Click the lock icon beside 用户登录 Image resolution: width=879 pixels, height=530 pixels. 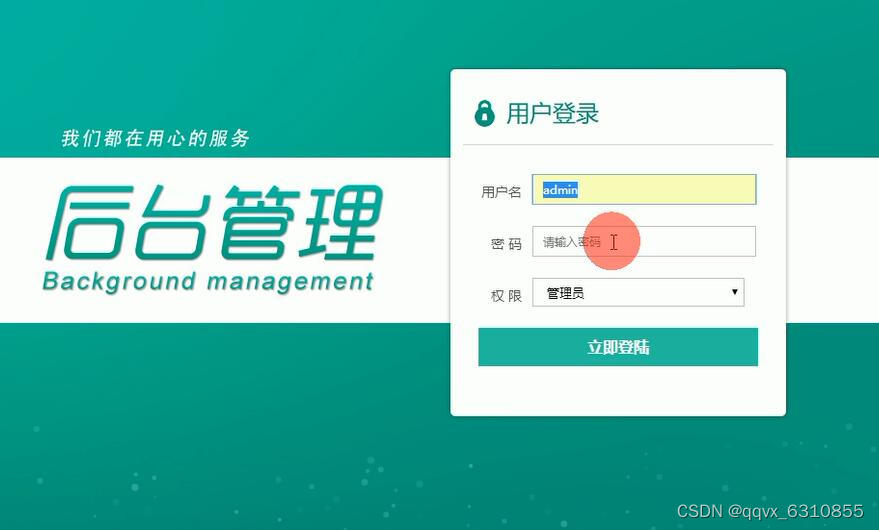point(484,113)
